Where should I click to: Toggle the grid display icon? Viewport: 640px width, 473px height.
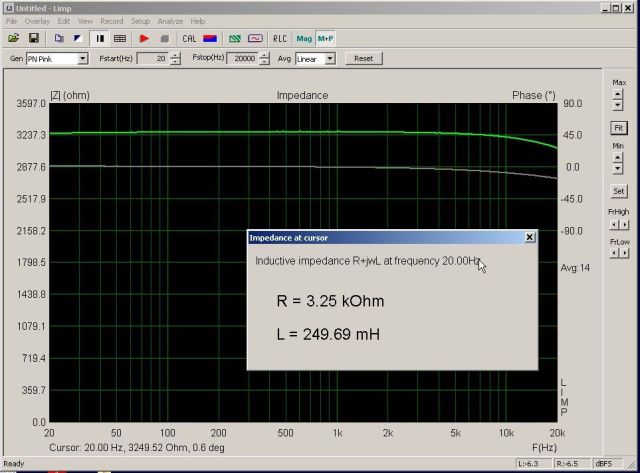point(120,38)
